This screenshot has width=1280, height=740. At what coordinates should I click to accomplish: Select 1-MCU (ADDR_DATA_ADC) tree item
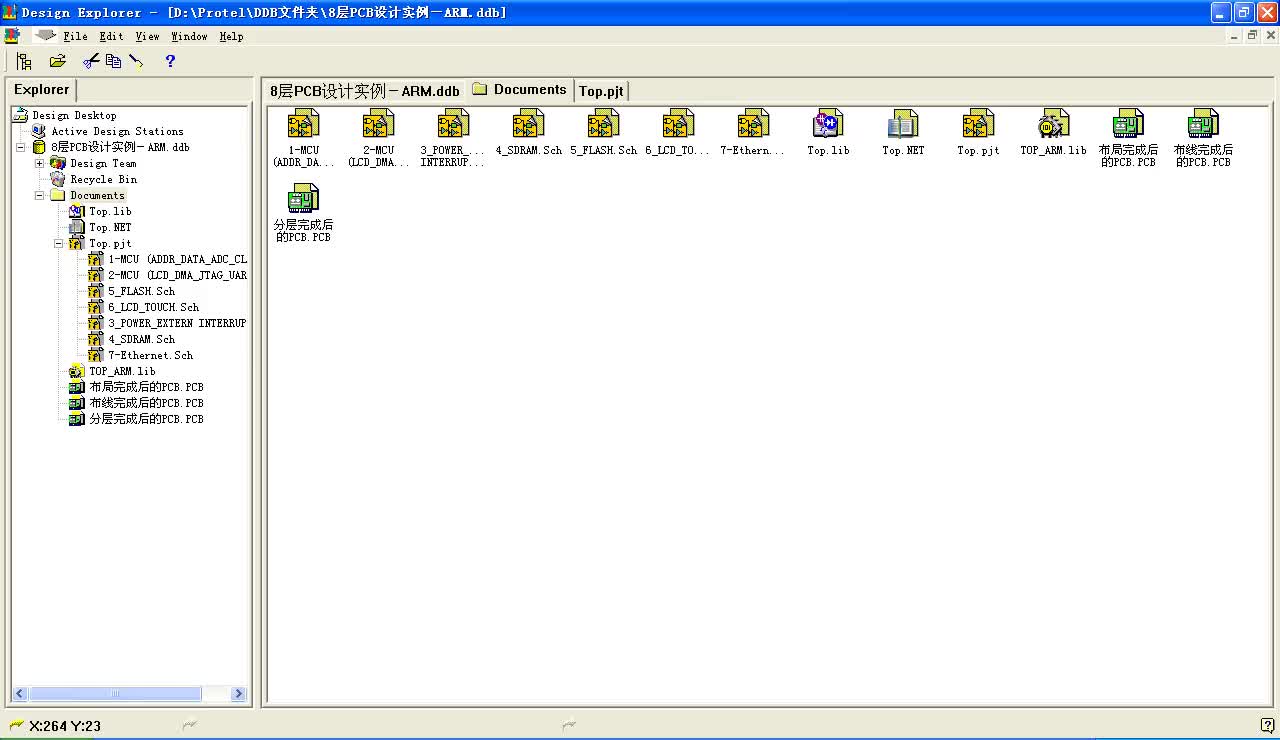[177, 259]
